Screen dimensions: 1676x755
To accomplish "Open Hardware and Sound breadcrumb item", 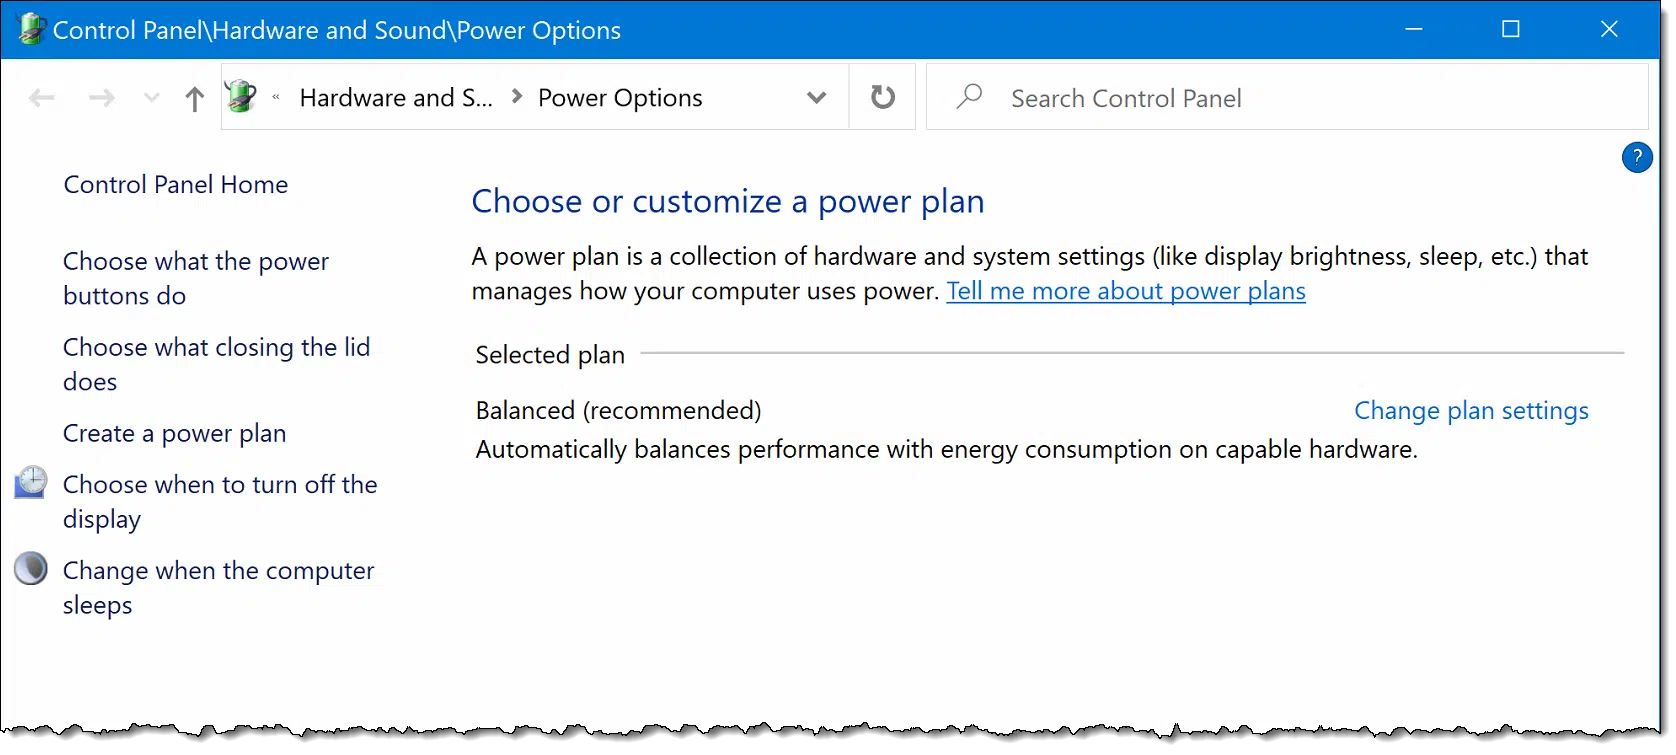I will pyautogui.click(x=396, y=98).
